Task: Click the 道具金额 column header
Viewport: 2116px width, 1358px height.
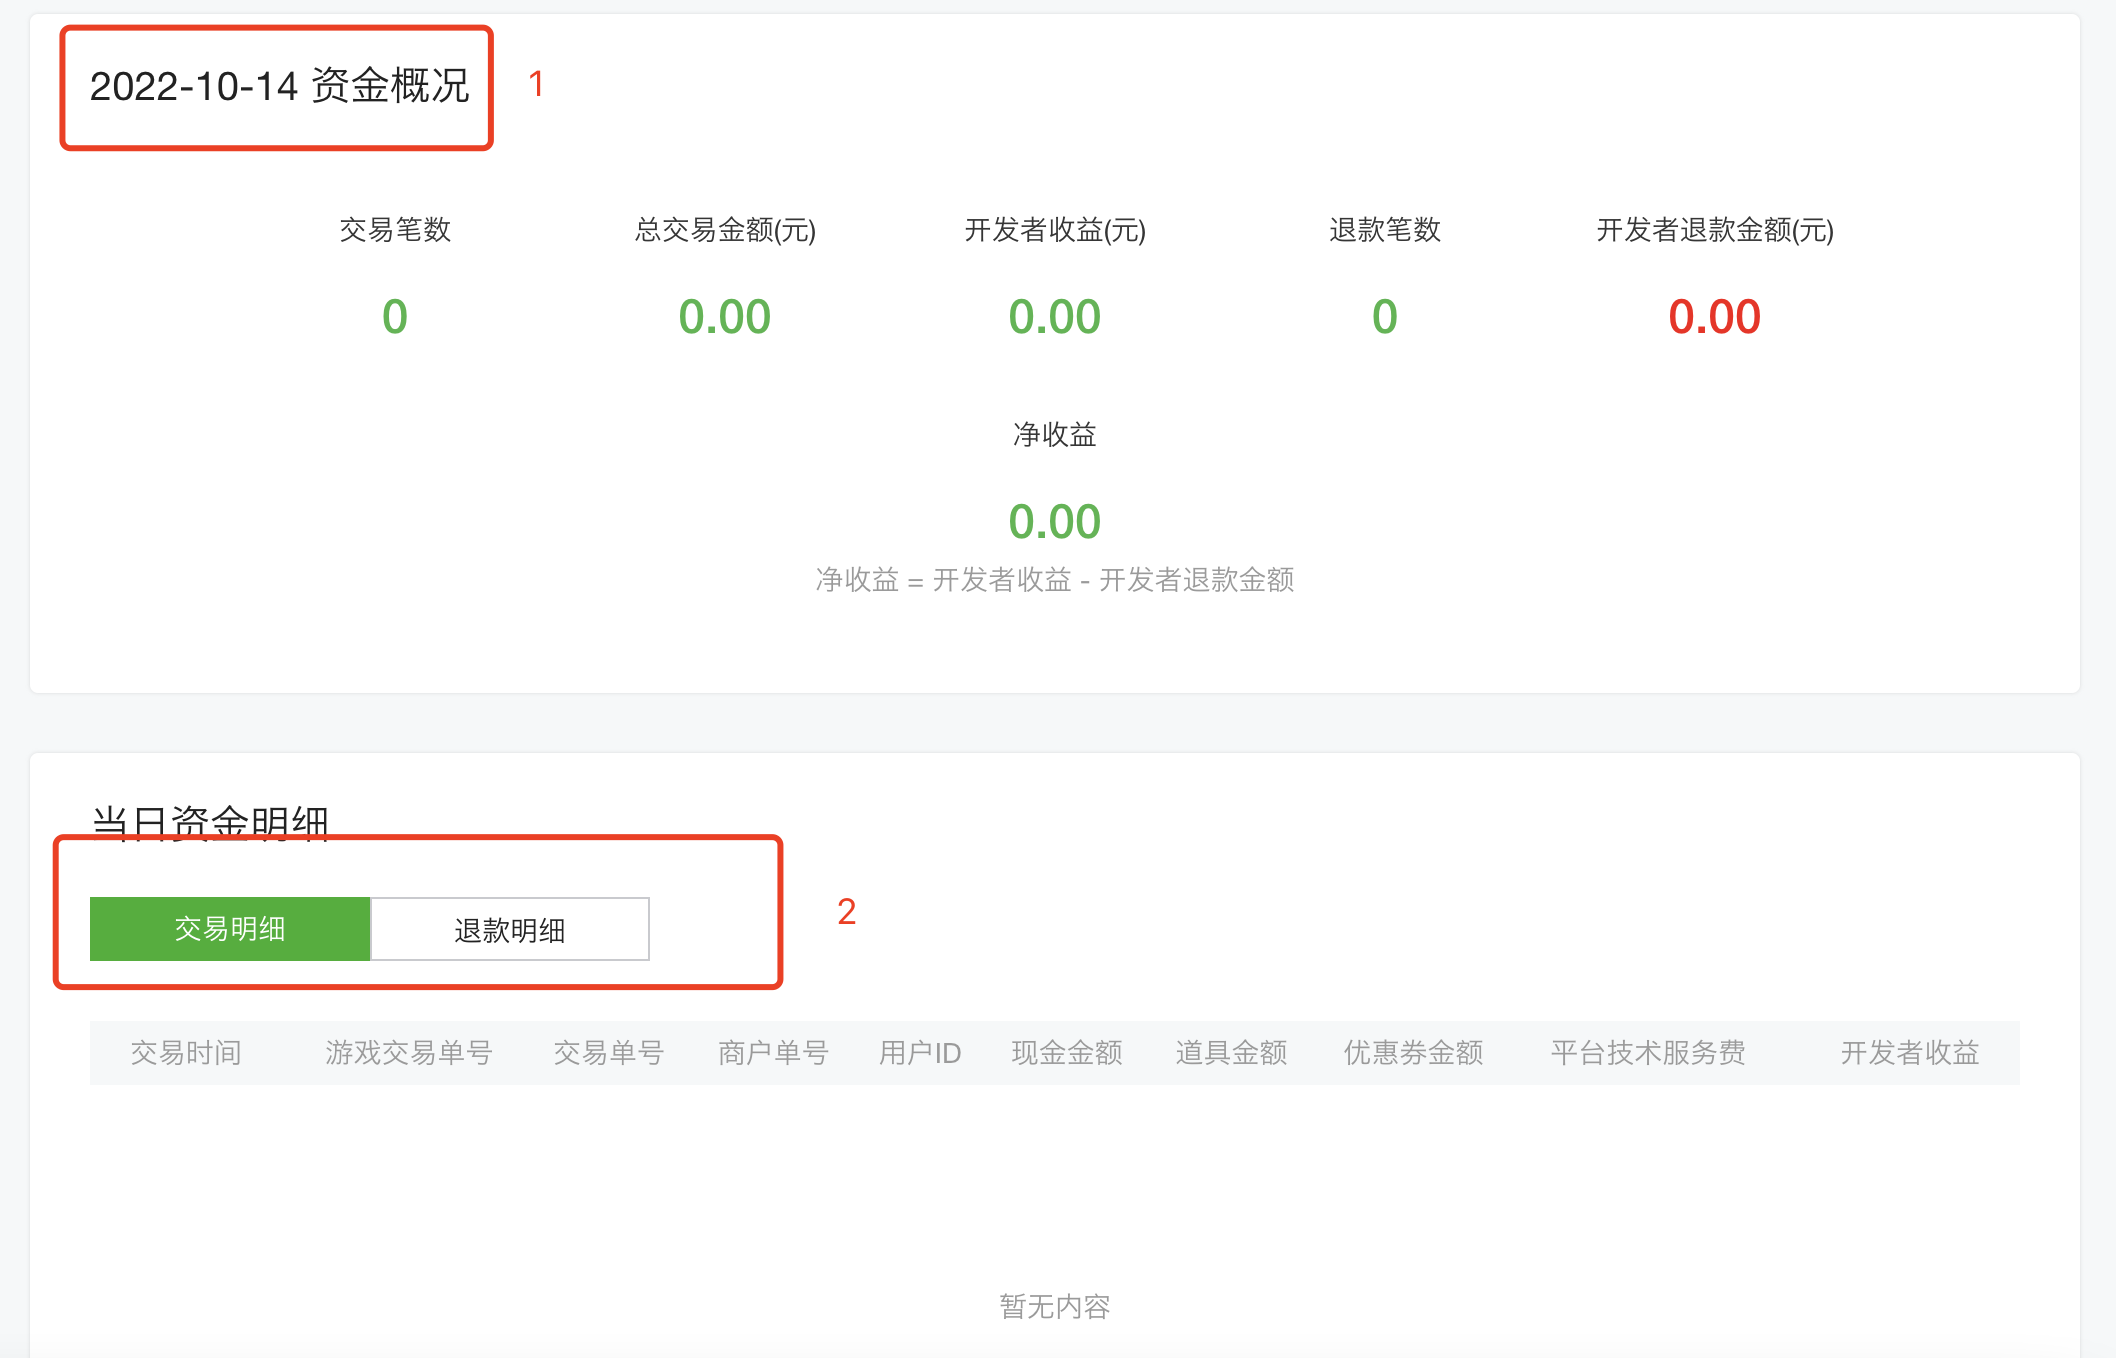Action: [1231, 1053]
